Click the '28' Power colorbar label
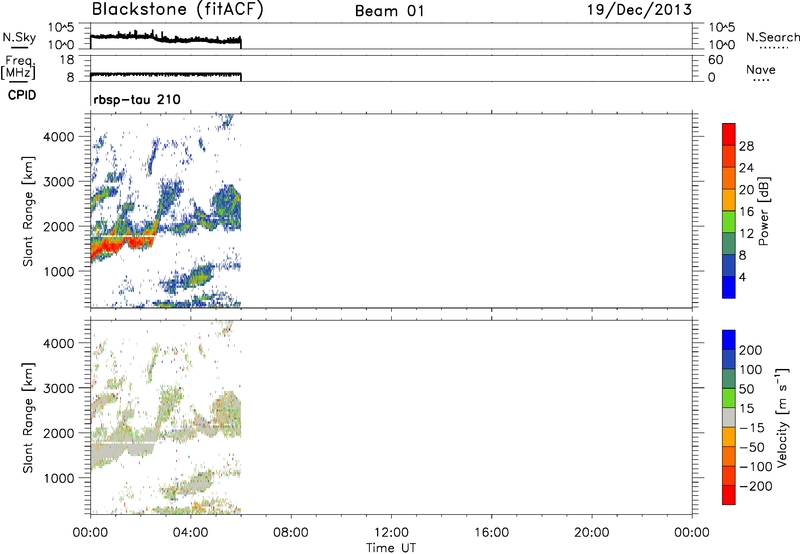Viewport: 800px width, 554px height. point(746,146)
